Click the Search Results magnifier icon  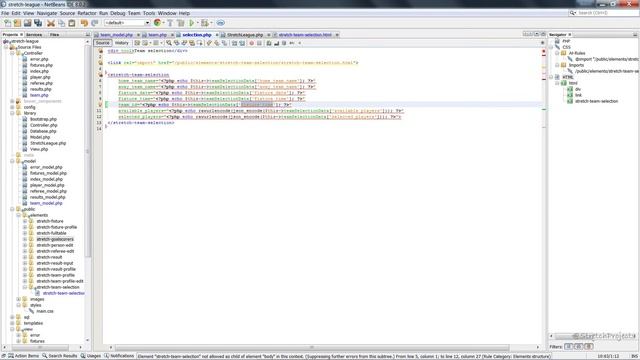click(x=44, y=356)
